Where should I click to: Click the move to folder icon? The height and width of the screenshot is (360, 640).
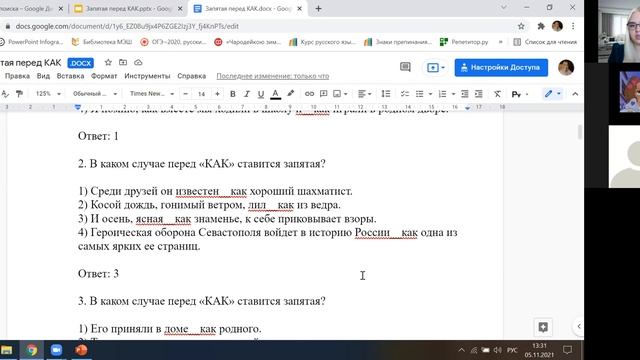pos(123,62)
